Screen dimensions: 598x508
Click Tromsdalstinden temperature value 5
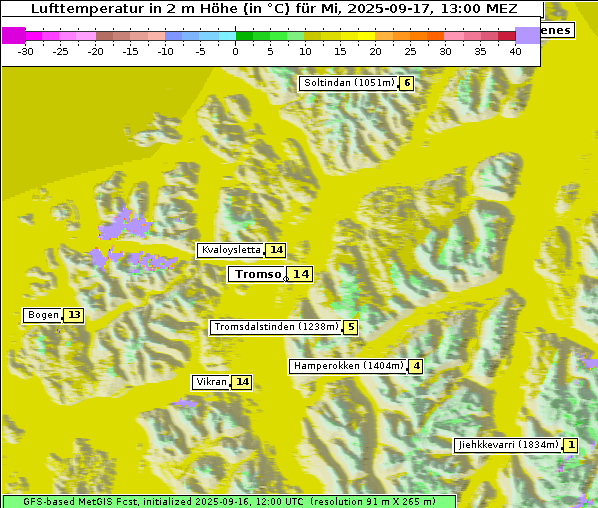pos(351,327)
